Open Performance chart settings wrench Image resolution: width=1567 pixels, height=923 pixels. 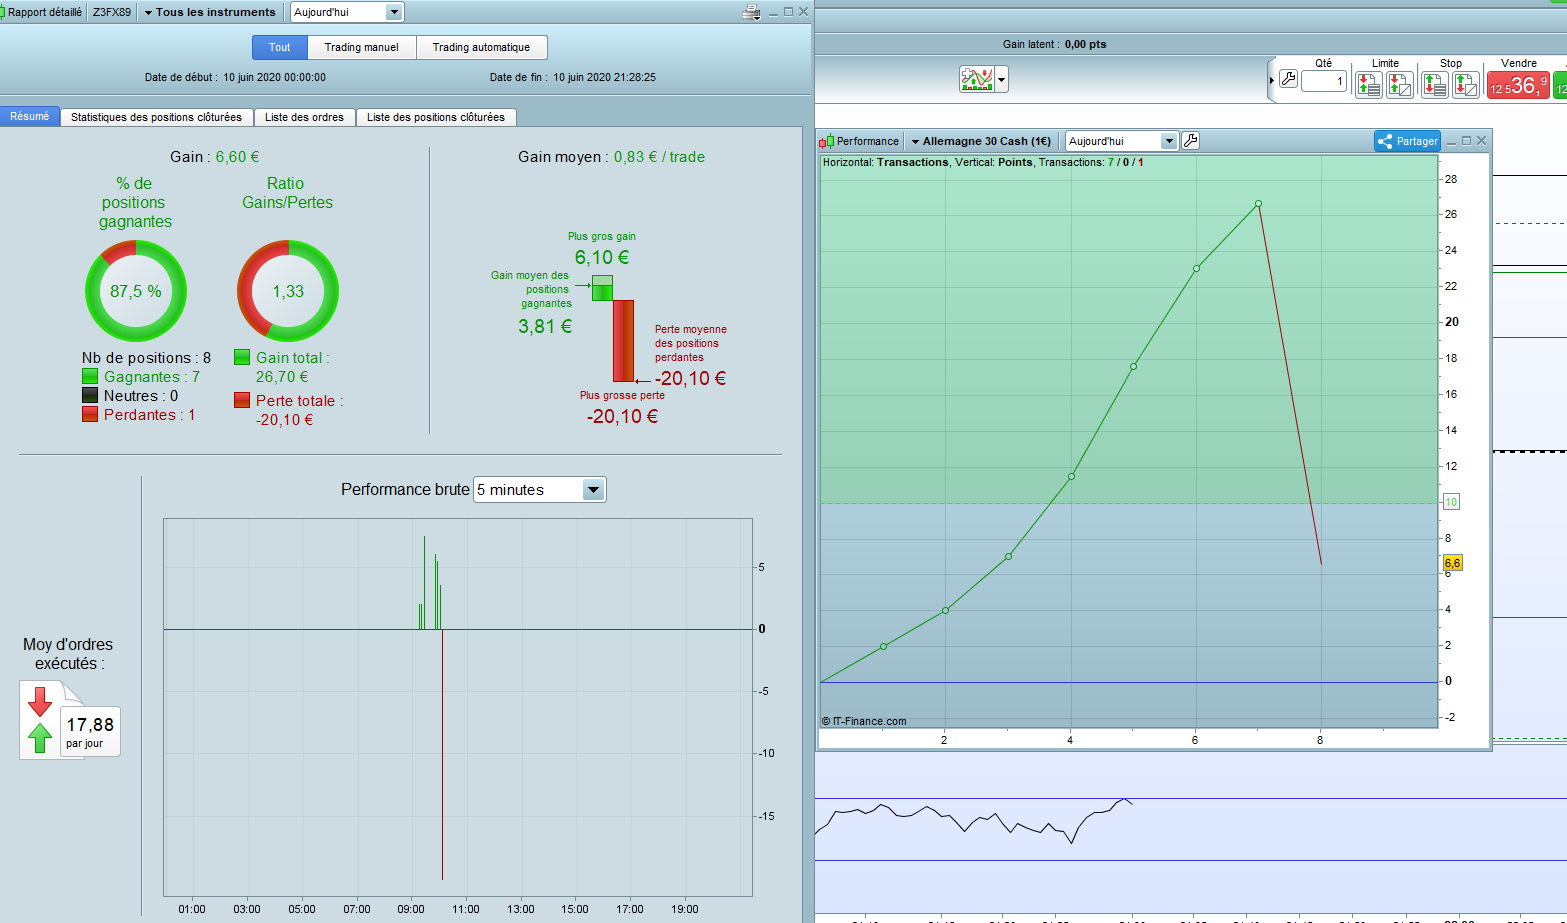tap(1190, 141)
